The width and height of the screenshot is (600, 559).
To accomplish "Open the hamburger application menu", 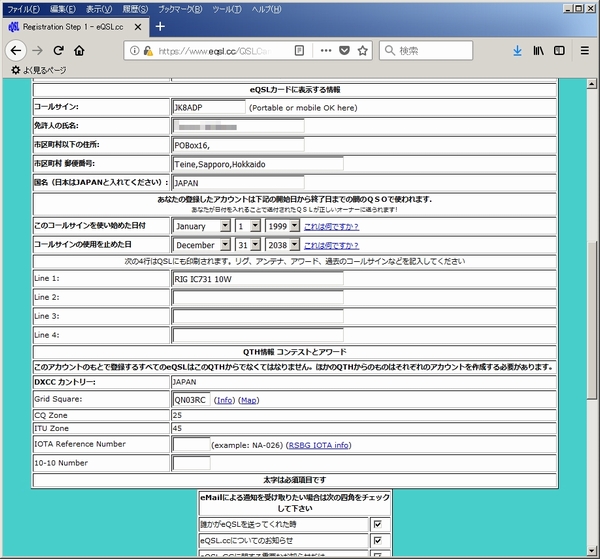I will [x=585, y=51].
